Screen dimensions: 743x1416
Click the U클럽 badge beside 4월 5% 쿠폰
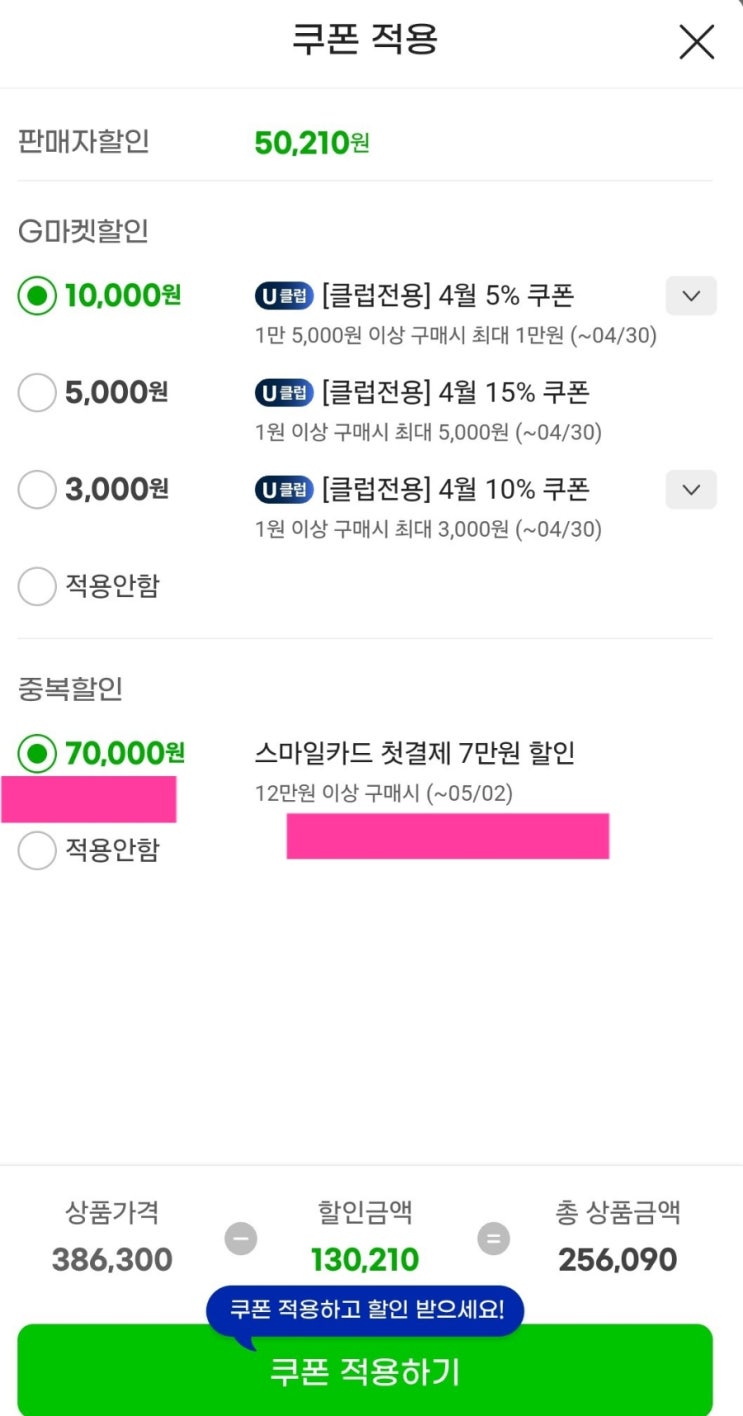[284, 296]
